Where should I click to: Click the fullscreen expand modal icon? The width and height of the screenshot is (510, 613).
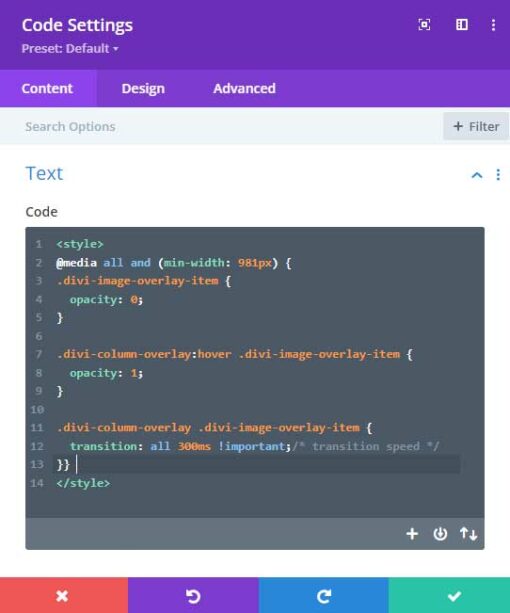tap(424, 25)
